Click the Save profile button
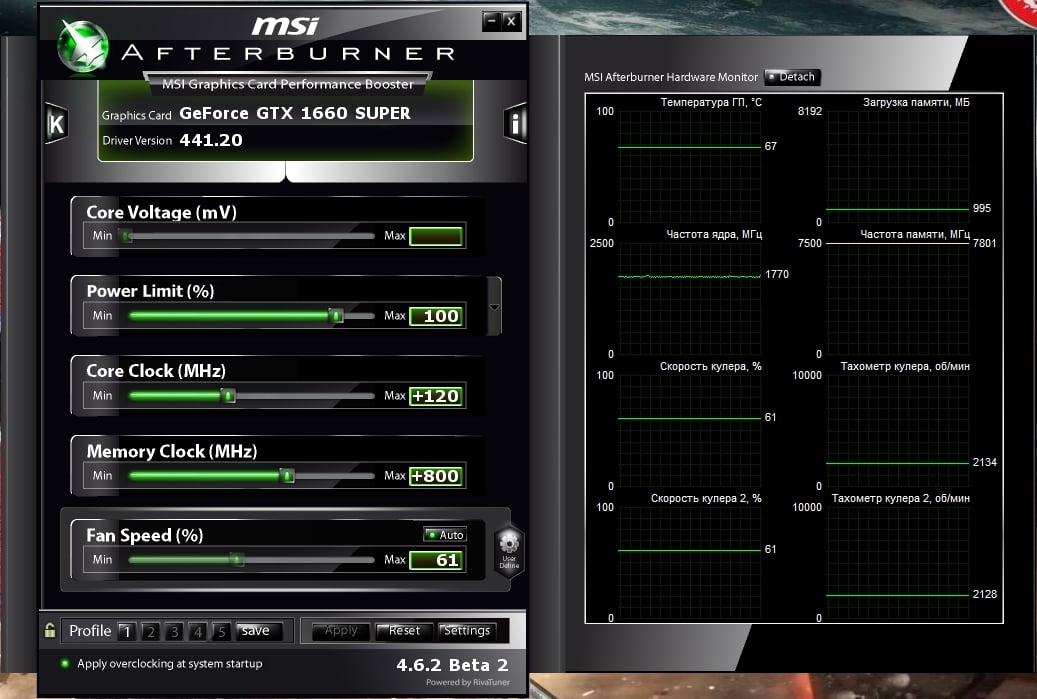 point(256,631)
